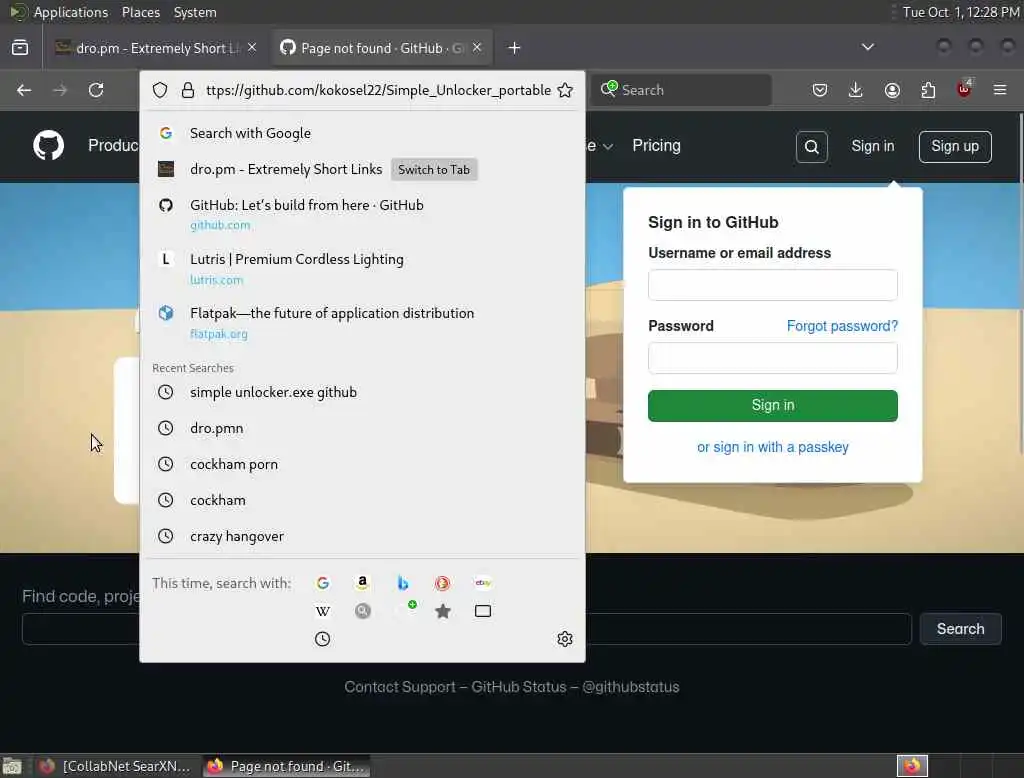
Task: Open Forgot password? link
Action: click(x=842, y=326)
